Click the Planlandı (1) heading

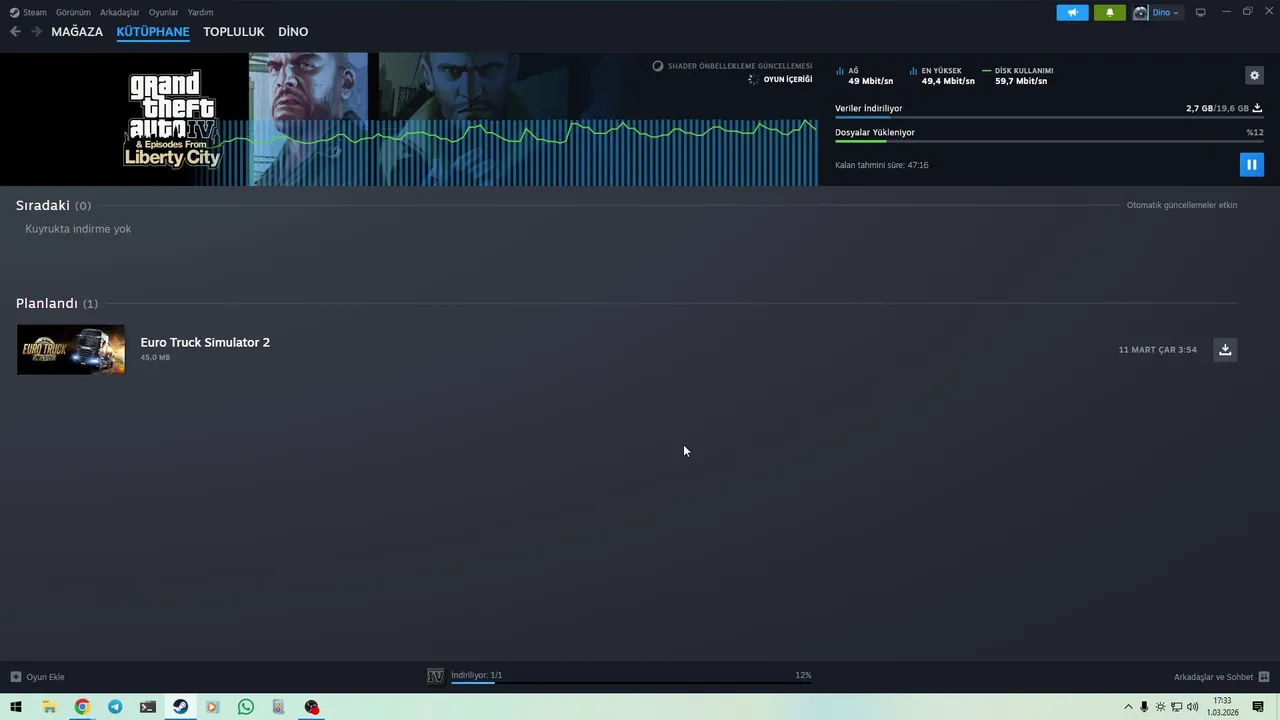click(57, 303)
